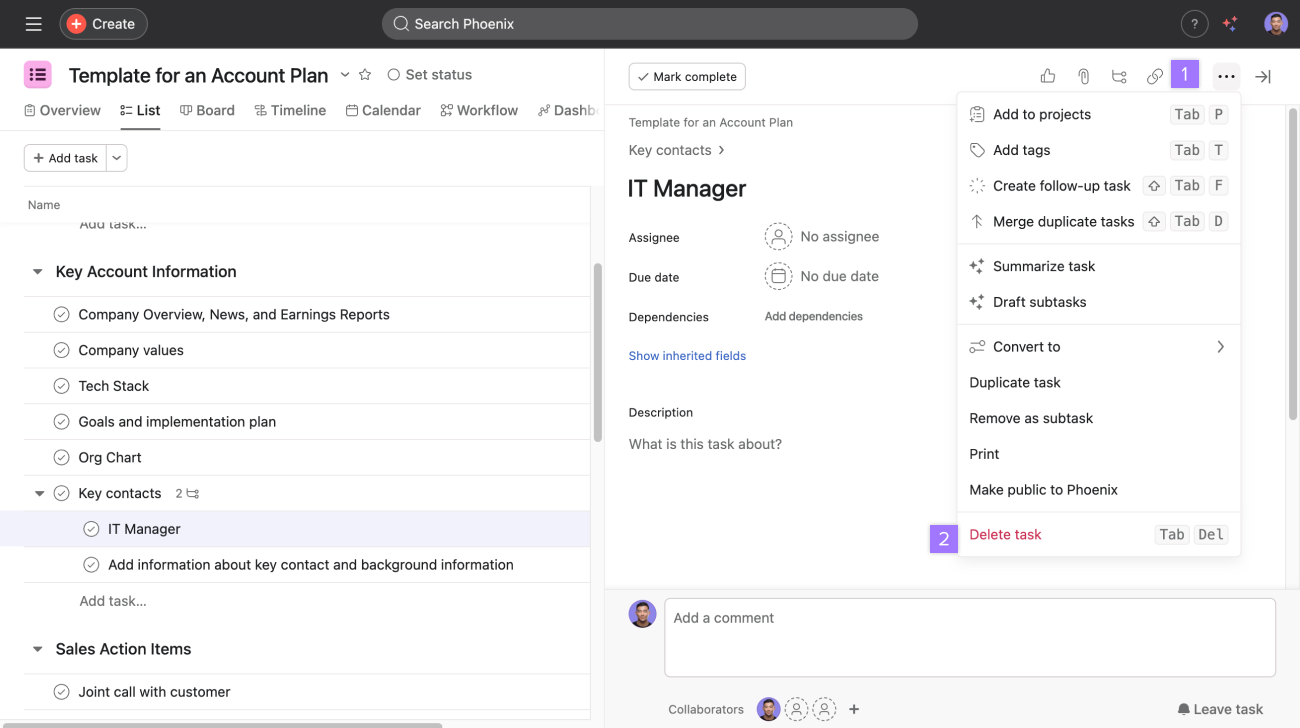Select Duplicate task from menu
This screenshot has height=728, width=1300.
pyautogui.click(x=1014, y=382)
